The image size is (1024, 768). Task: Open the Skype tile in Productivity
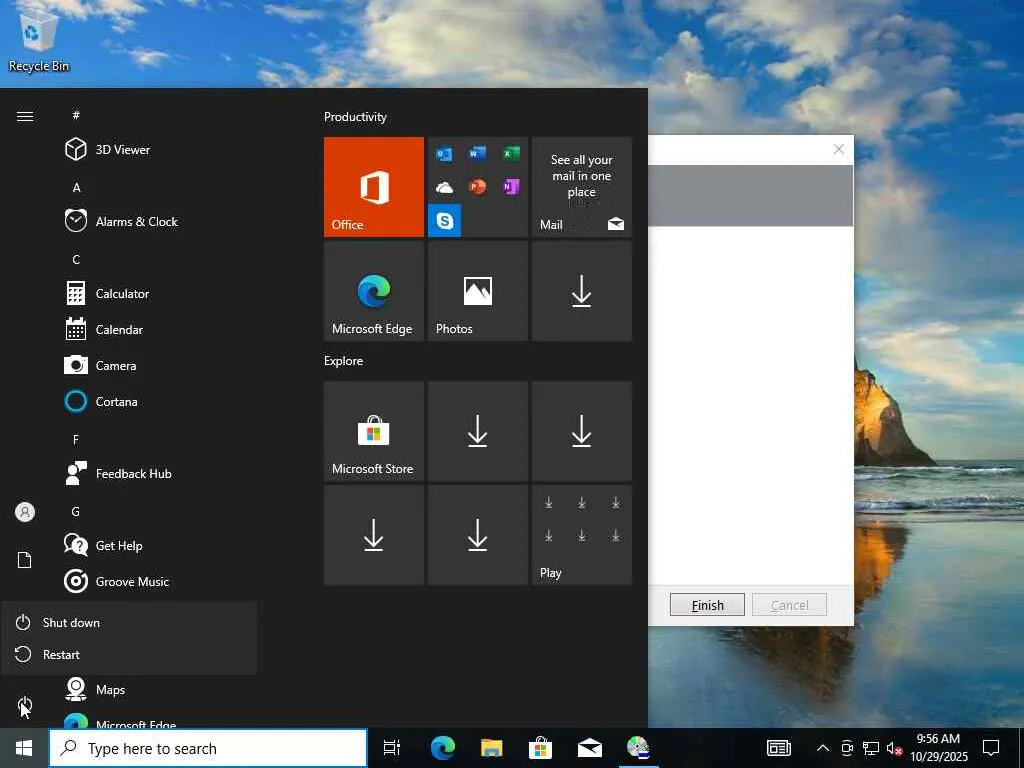[x=445, y=221]
